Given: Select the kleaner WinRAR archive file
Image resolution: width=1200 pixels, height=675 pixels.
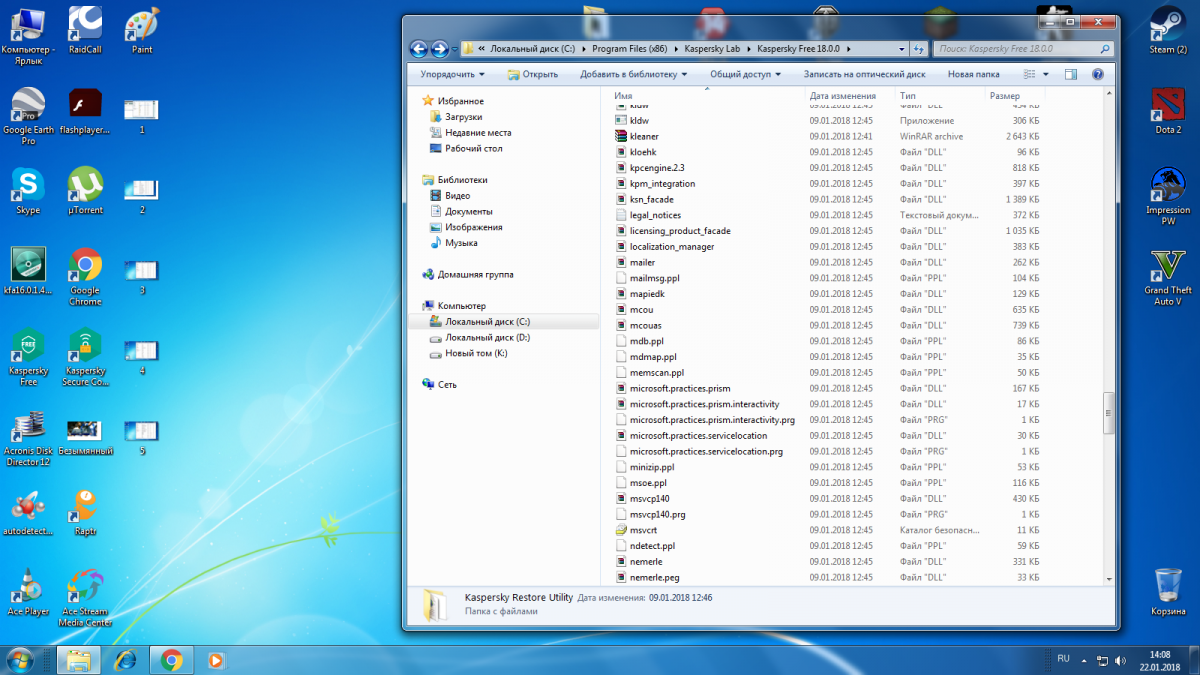Looking at the screenshot, I should (644, 136).
